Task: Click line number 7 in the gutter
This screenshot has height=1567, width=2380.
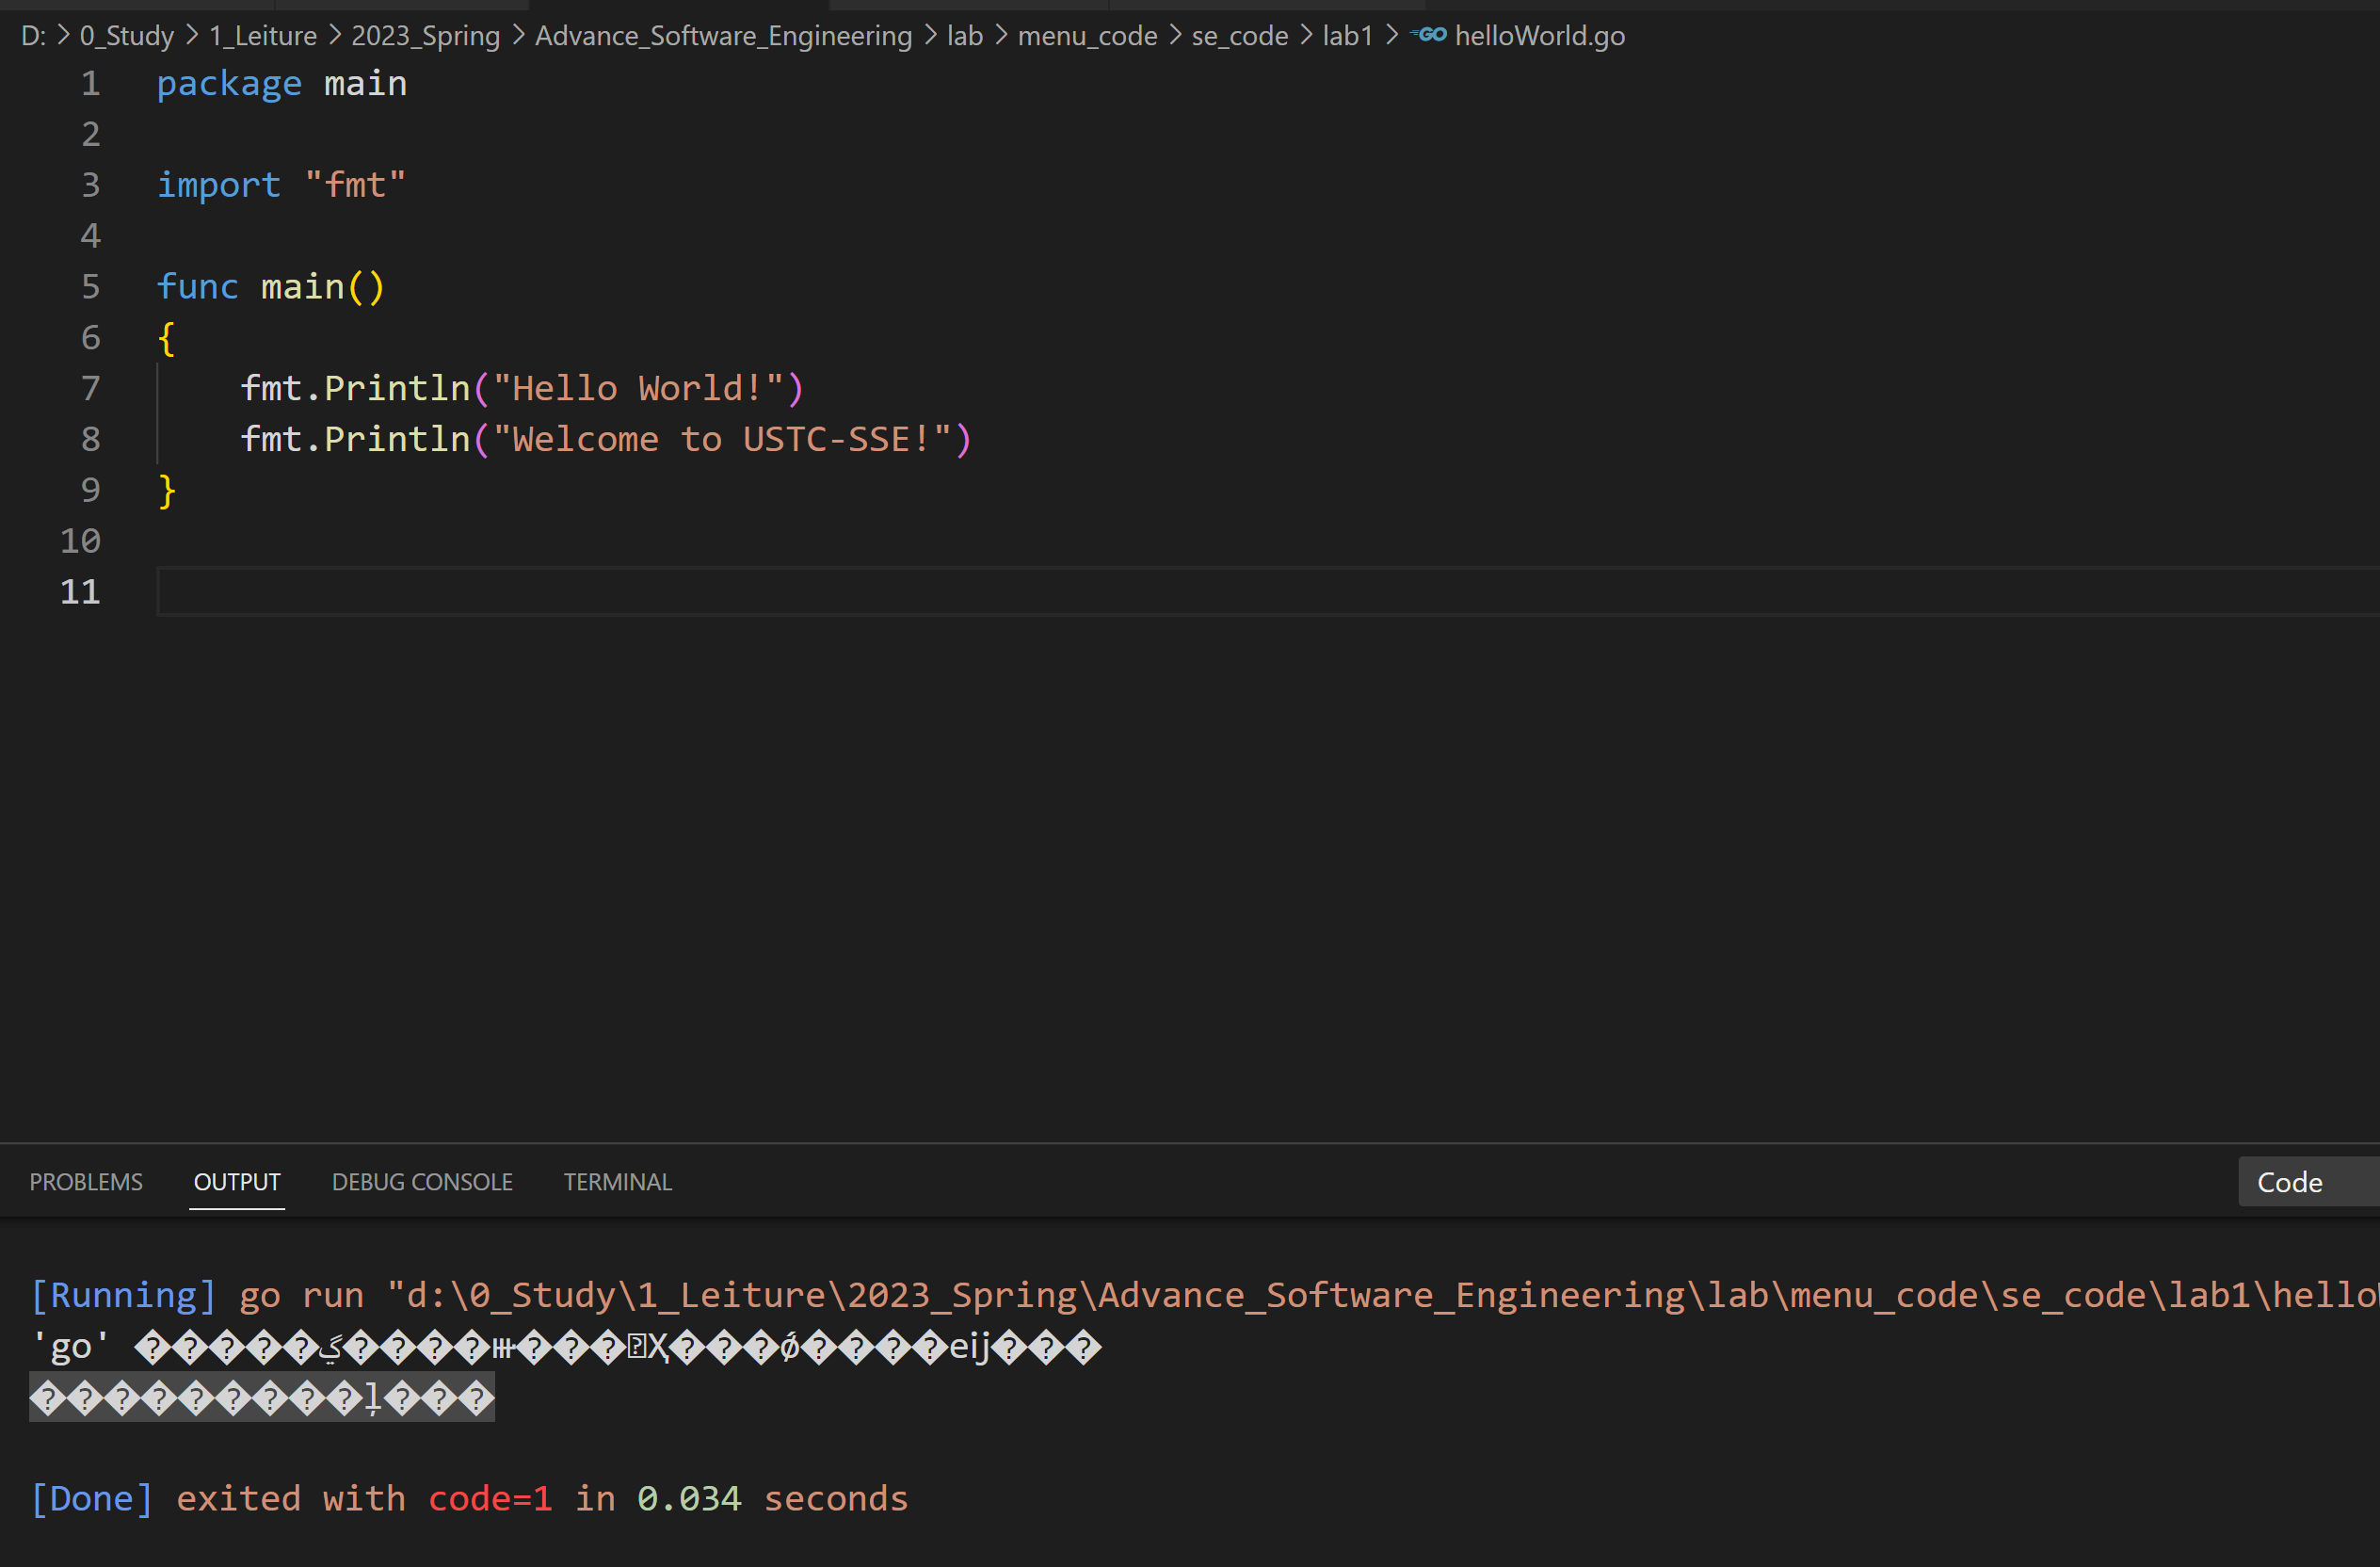Action: tap(90, 388)
